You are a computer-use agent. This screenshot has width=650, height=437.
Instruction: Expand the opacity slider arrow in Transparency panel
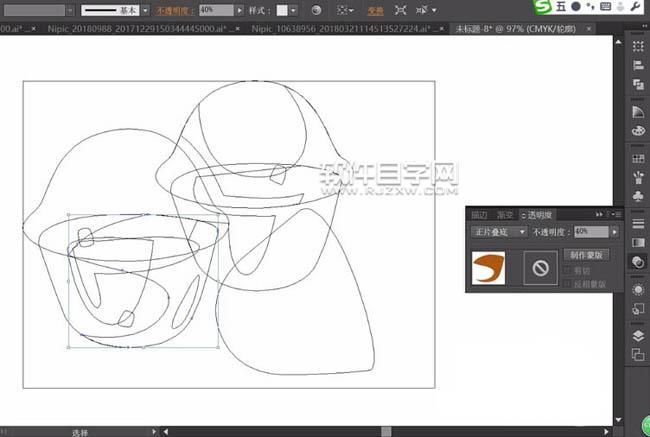[x=614, y=231]
